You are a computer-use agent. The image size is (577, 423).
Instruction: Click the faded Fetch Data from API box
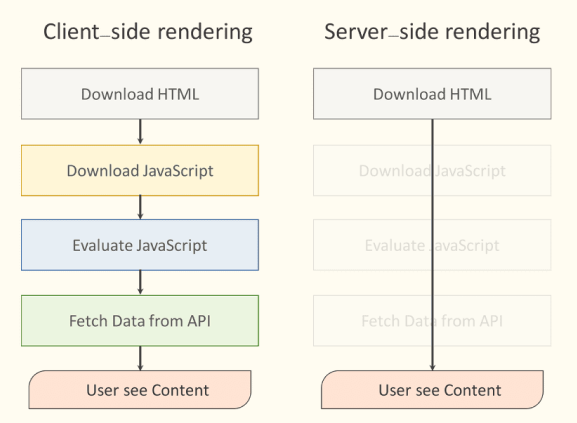pyautogui.click(x=432, y=321)
